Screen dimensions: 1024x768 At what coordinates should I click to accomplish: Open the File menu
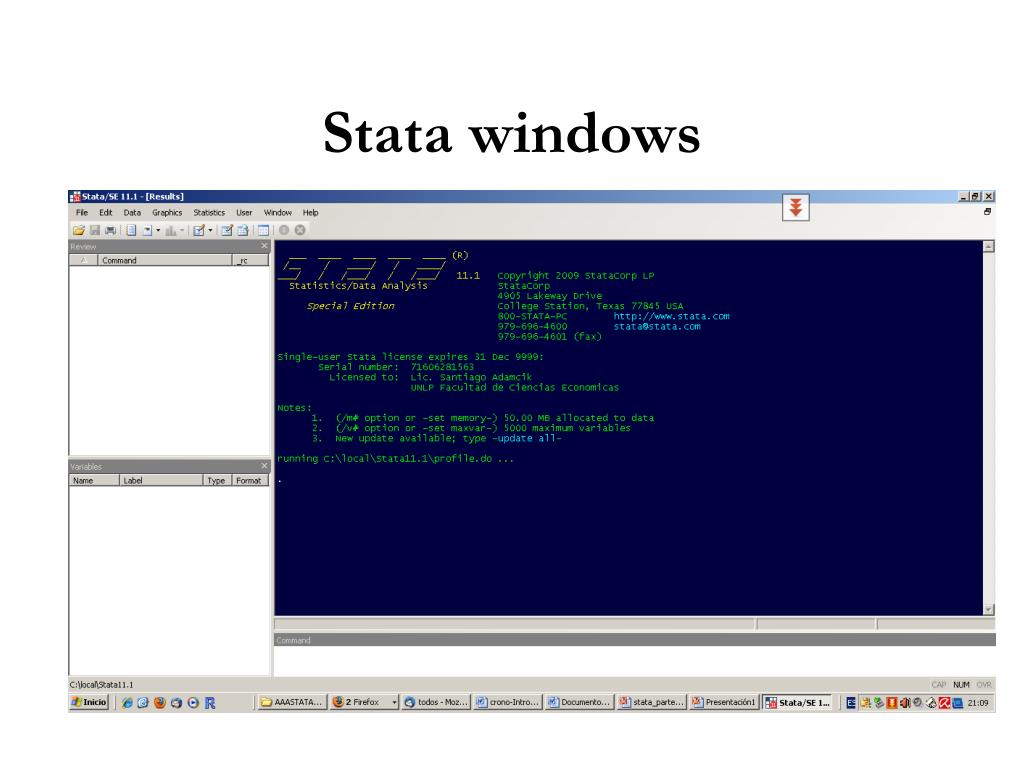click(x=82, y=212)
